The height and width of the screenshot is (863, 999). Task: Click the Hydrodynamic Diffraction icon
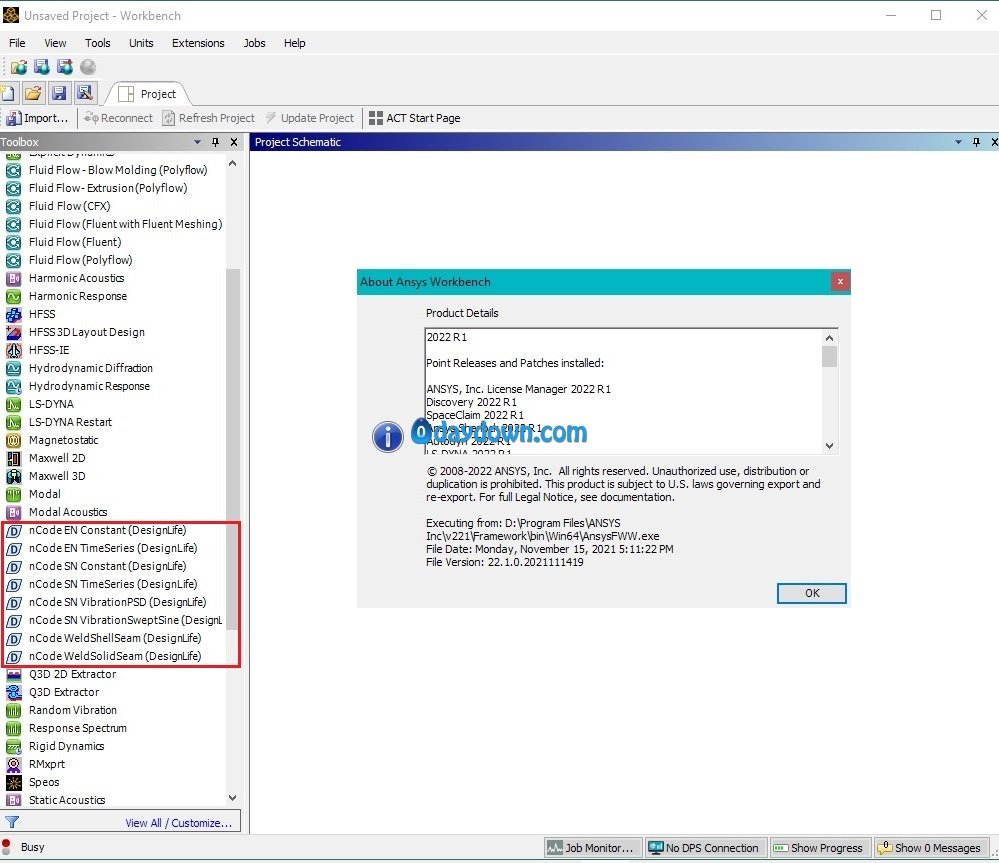[x=13, y=368]
